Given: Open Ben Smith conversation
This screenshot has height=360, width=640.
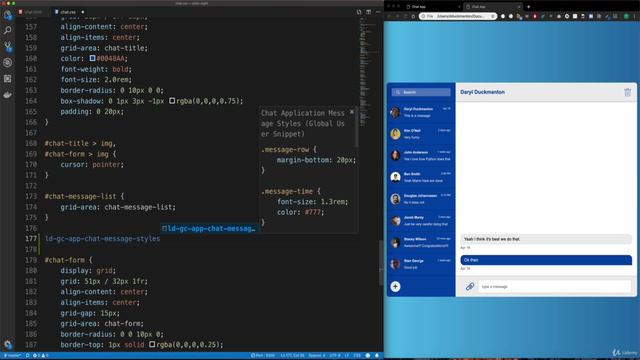Looking at the screenshot, I should pyautogui.click(x=421, y=177).
